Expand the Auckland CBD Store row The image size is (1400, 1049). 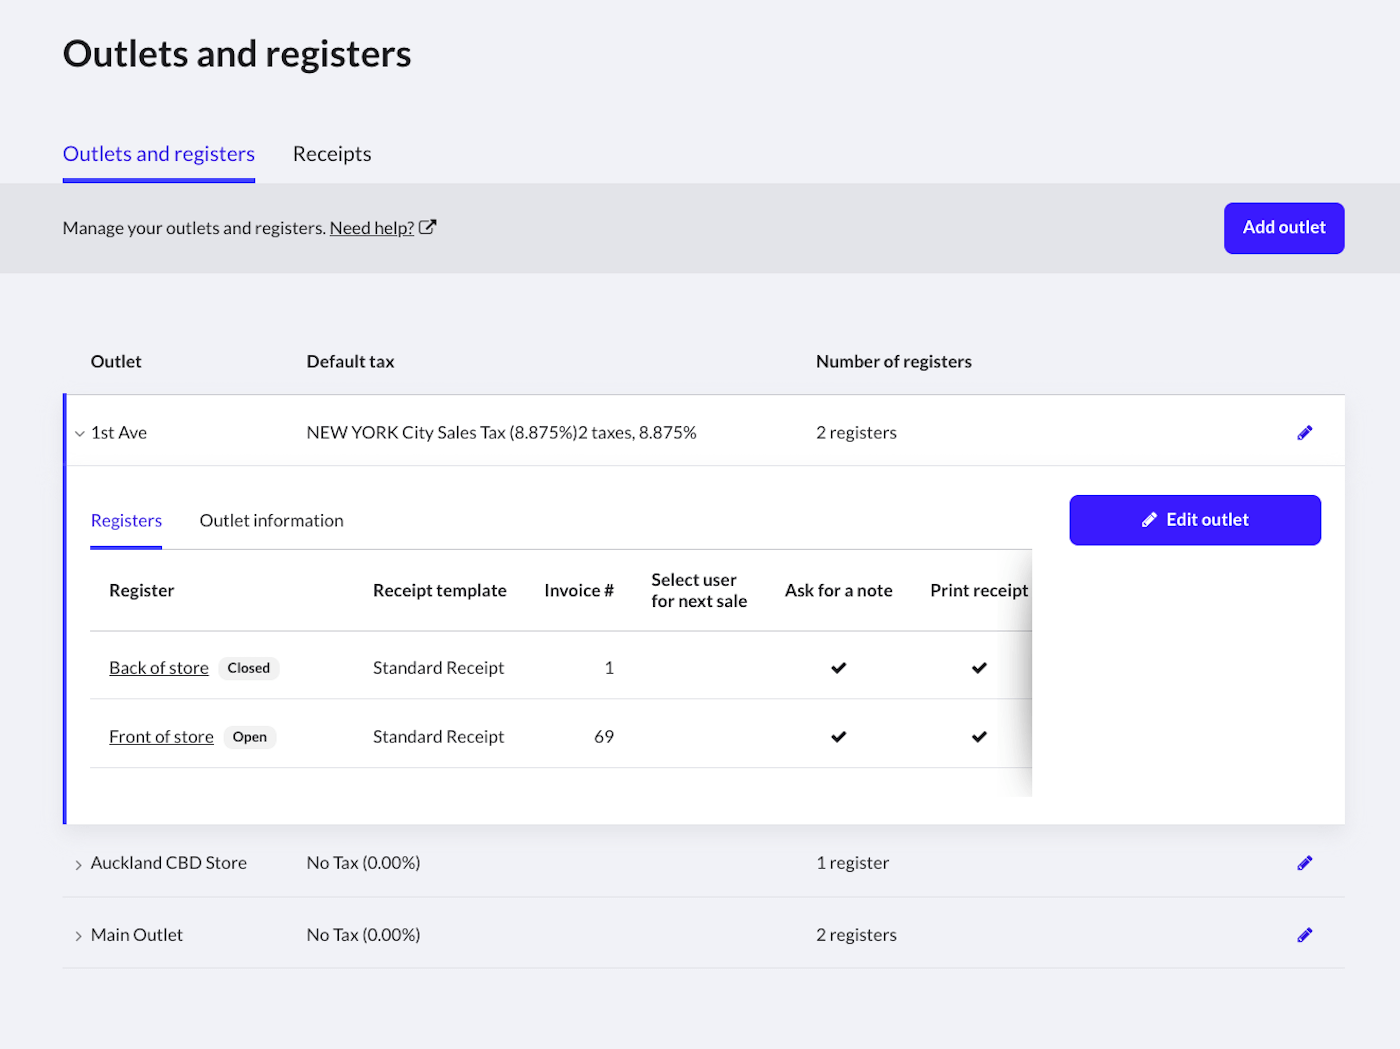coord(79,865)
